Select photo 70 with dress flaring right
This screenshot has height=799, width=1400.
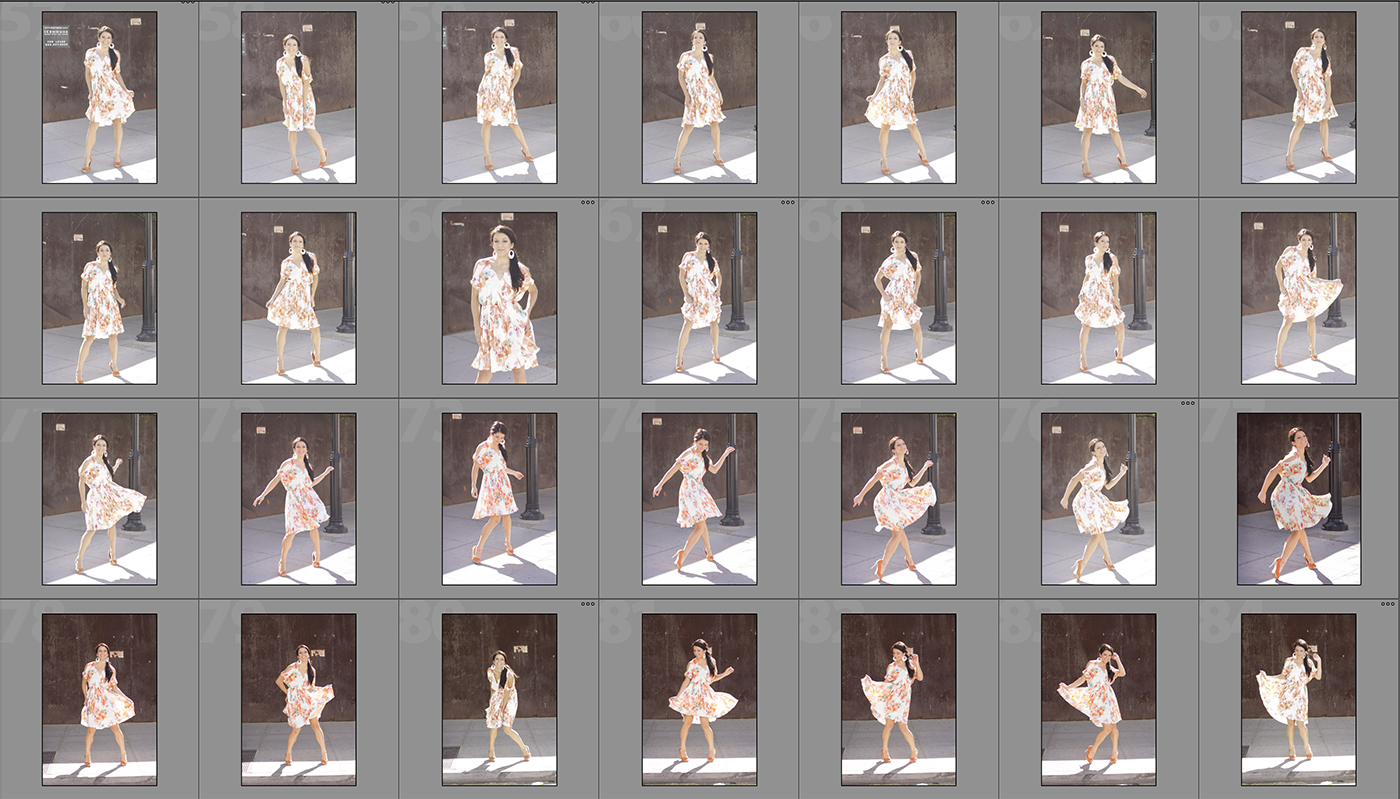click(x=1298, y=298)
